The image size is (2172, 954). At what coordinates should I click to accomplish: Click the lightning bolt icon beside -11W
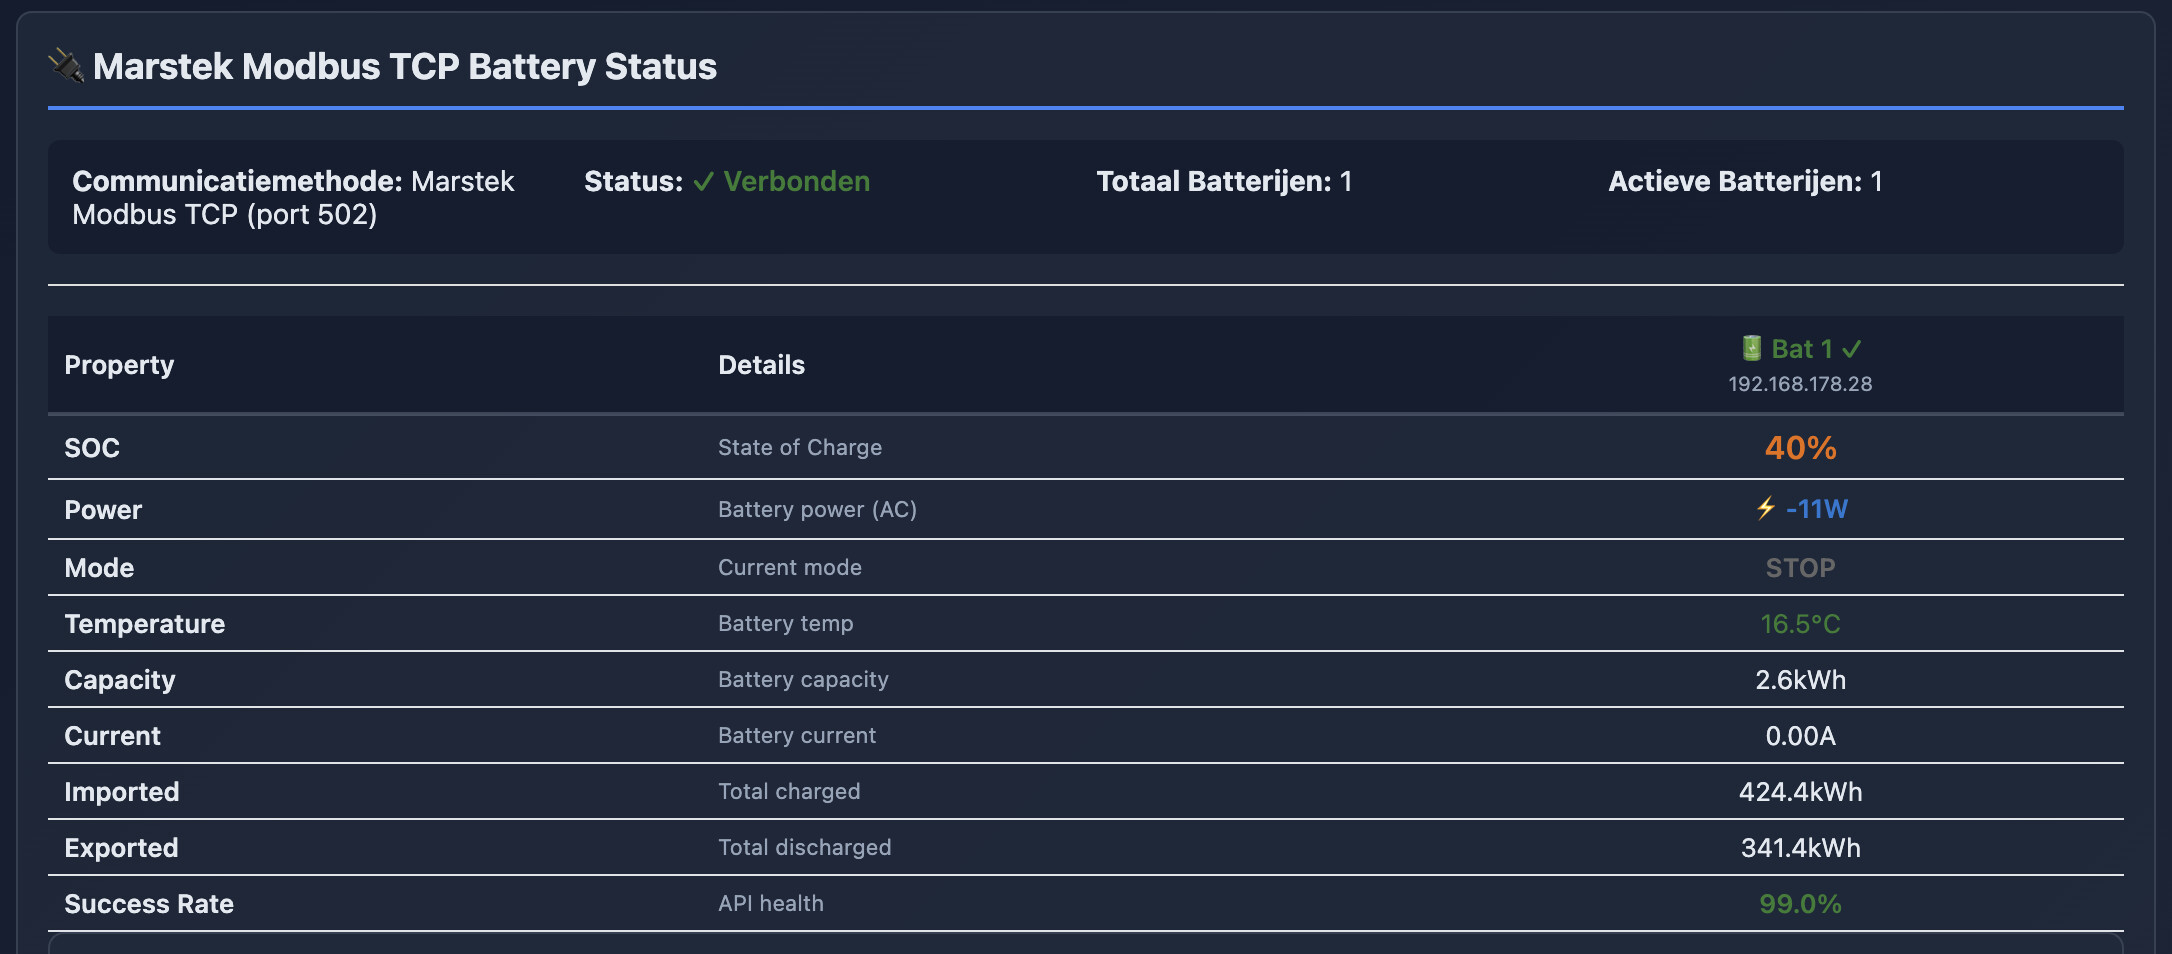tap(1766, 508)
